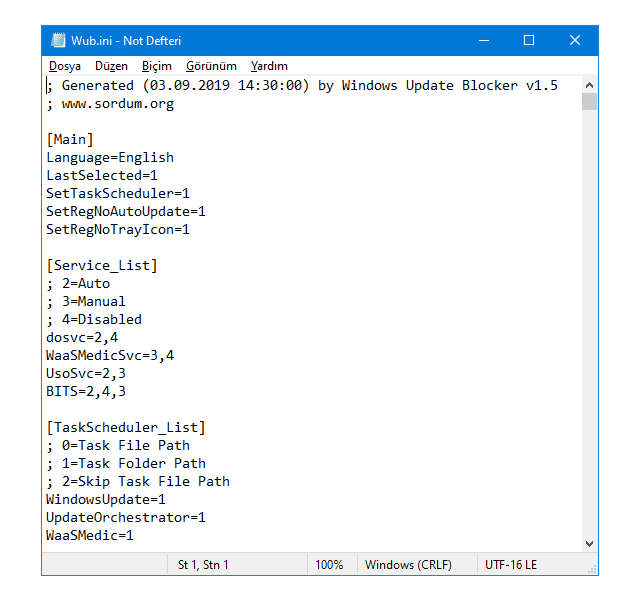Click the Notepad icon in the title bar
Screen dimensions: 640x600
[58, 40]
